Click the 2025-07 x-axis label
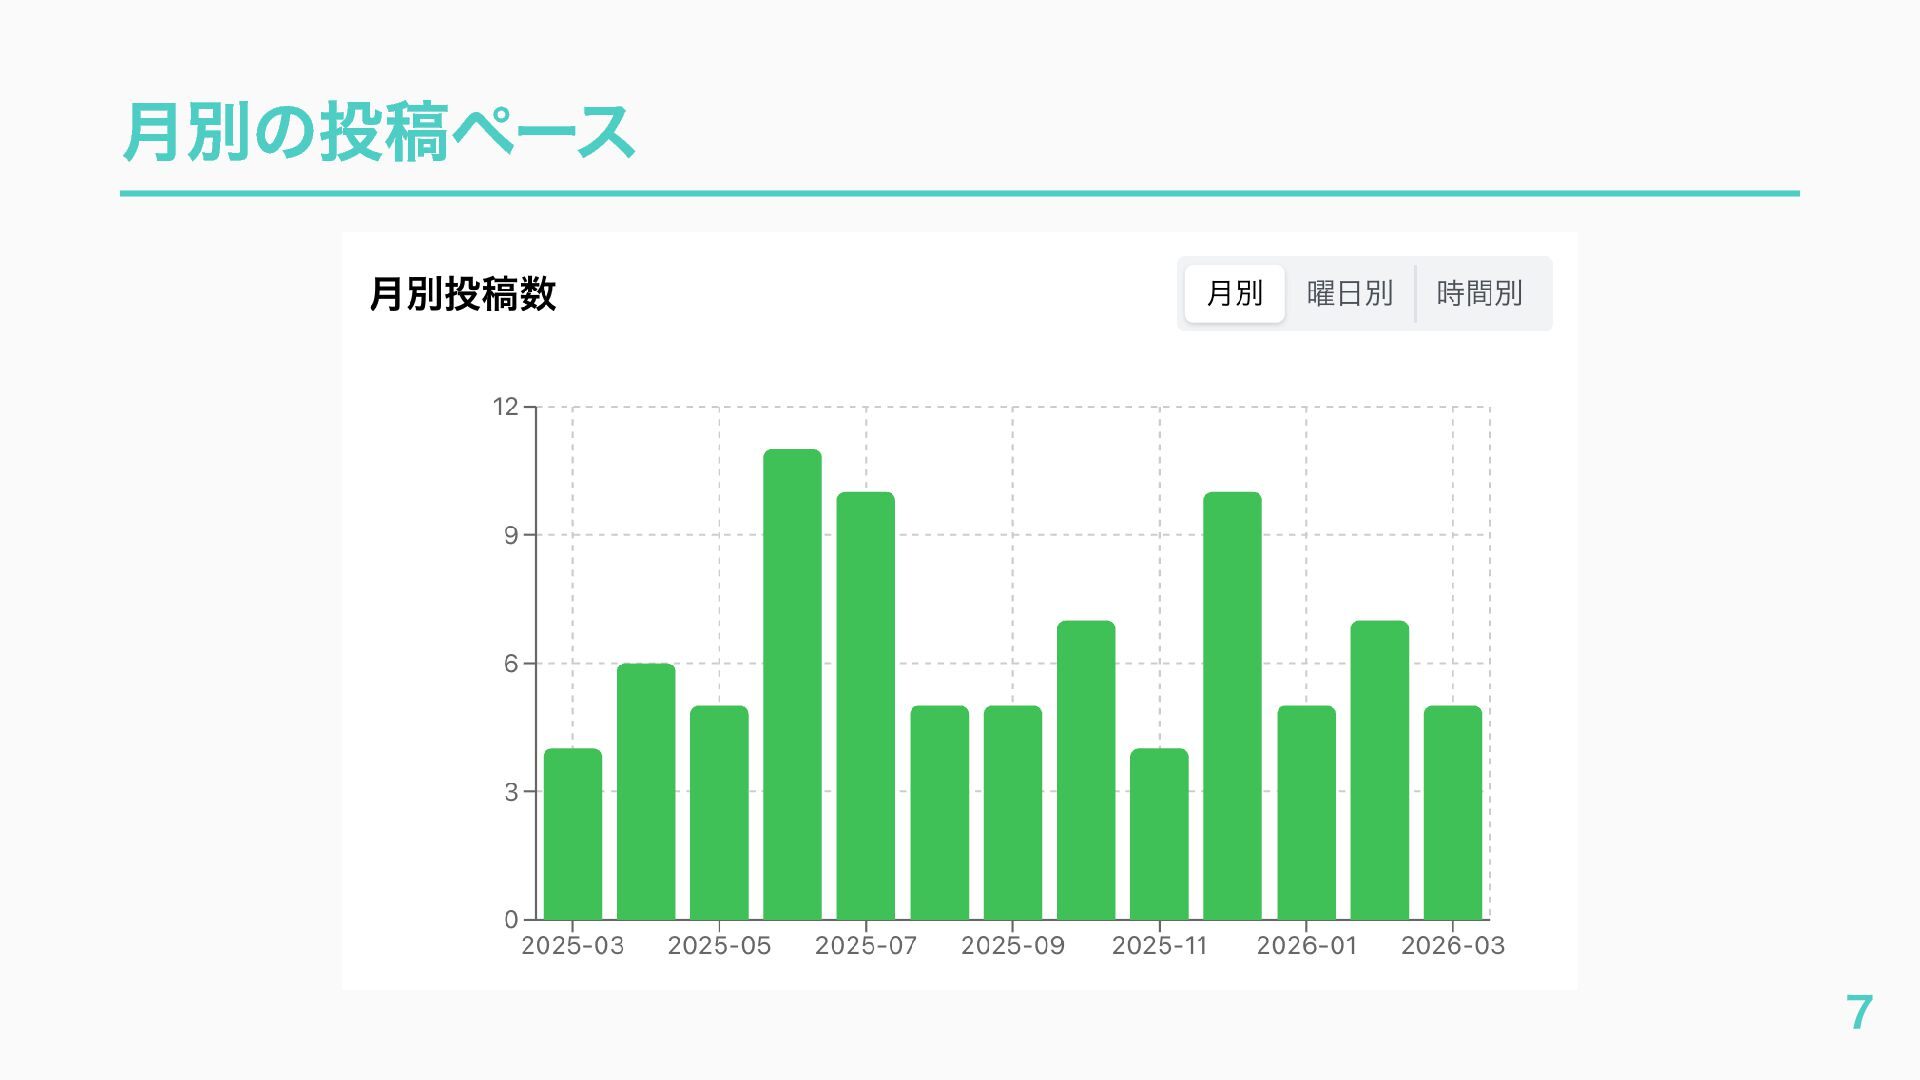Viewport: 1920px width, 1080px height. point(866,946)
